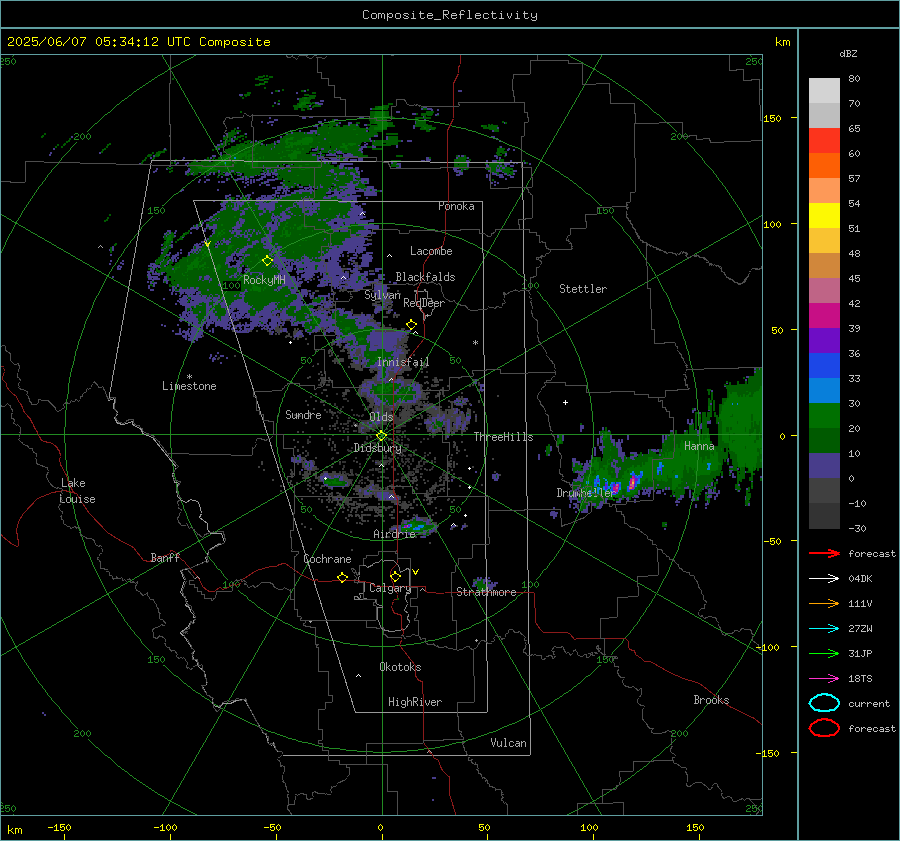Click the cyan 27ZW arrow icon
This screenshot has height=841, width=900.
[x=824, y=629]
